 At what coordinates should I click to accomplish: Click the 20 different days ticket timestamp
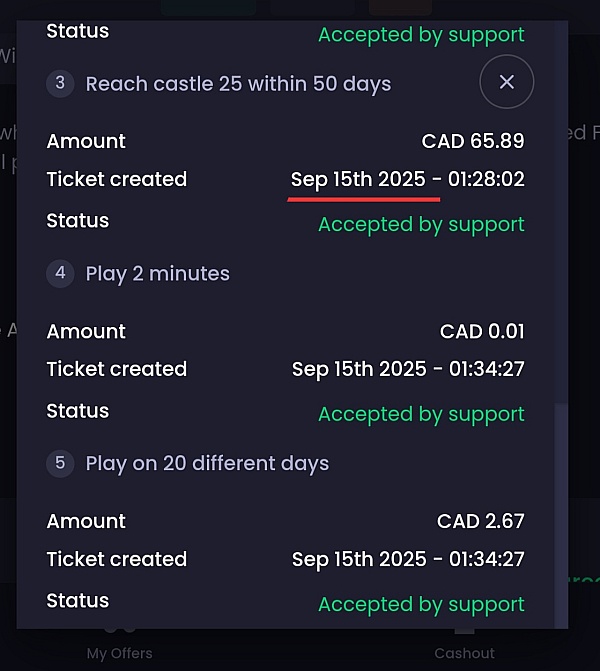[x=408, y=559]
